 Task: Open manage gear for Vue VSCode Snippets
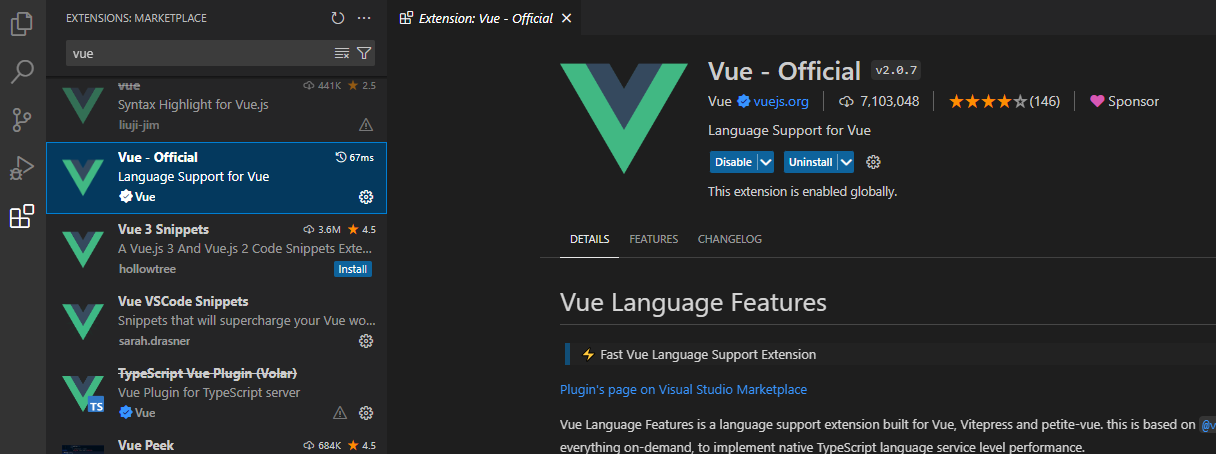pyautogui.click(x=366, y=341)
